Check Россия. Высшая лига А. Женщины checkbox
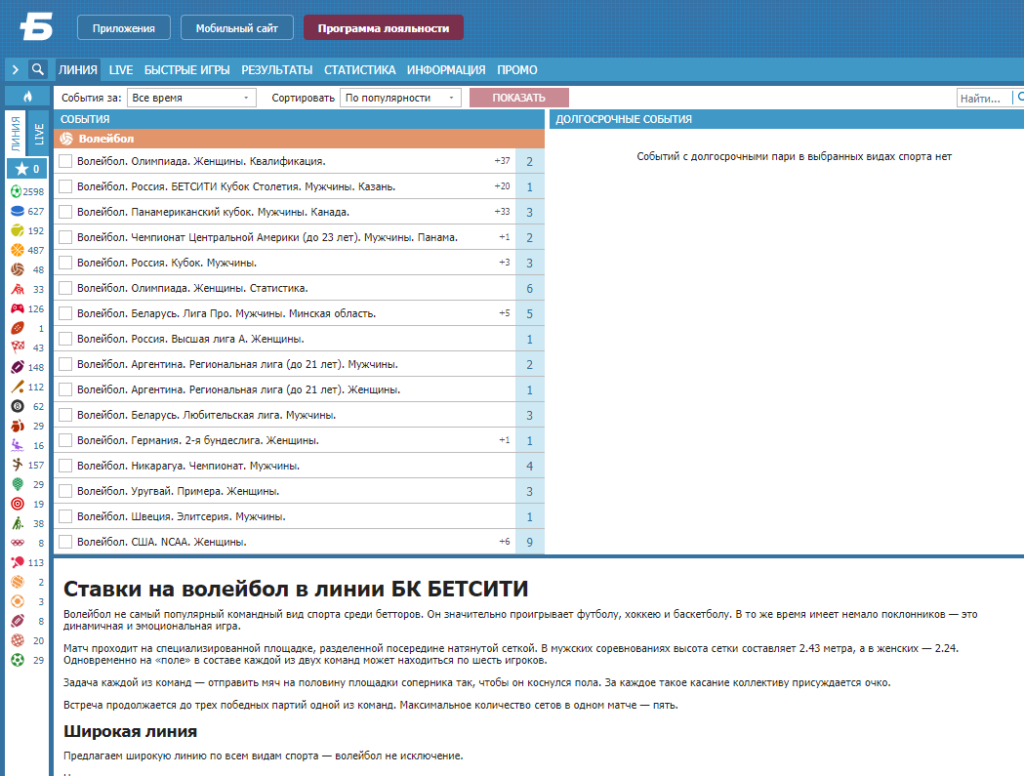 (65, 338)
